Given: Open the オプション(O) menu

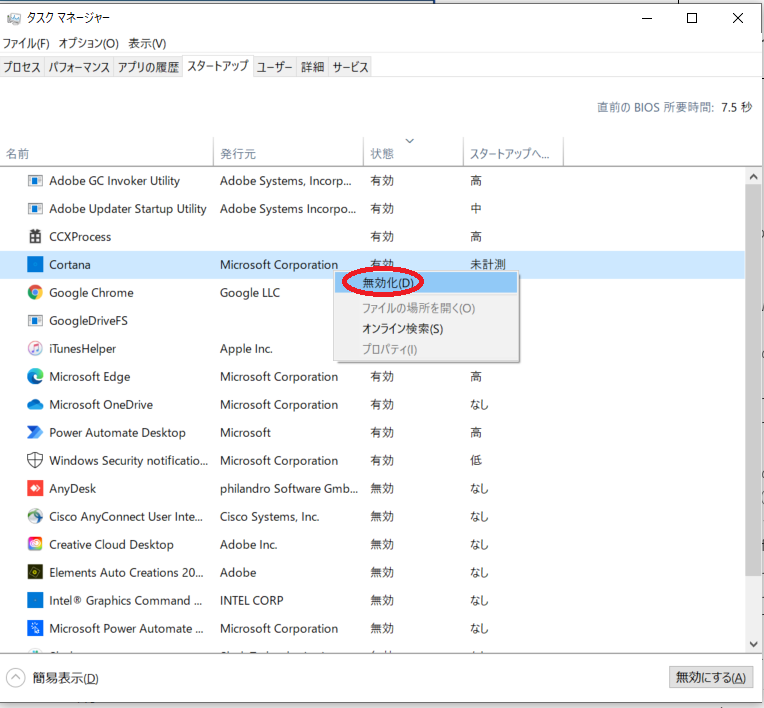Looking at the screenshot, I should pyautogui.click(x=89, y=44).
